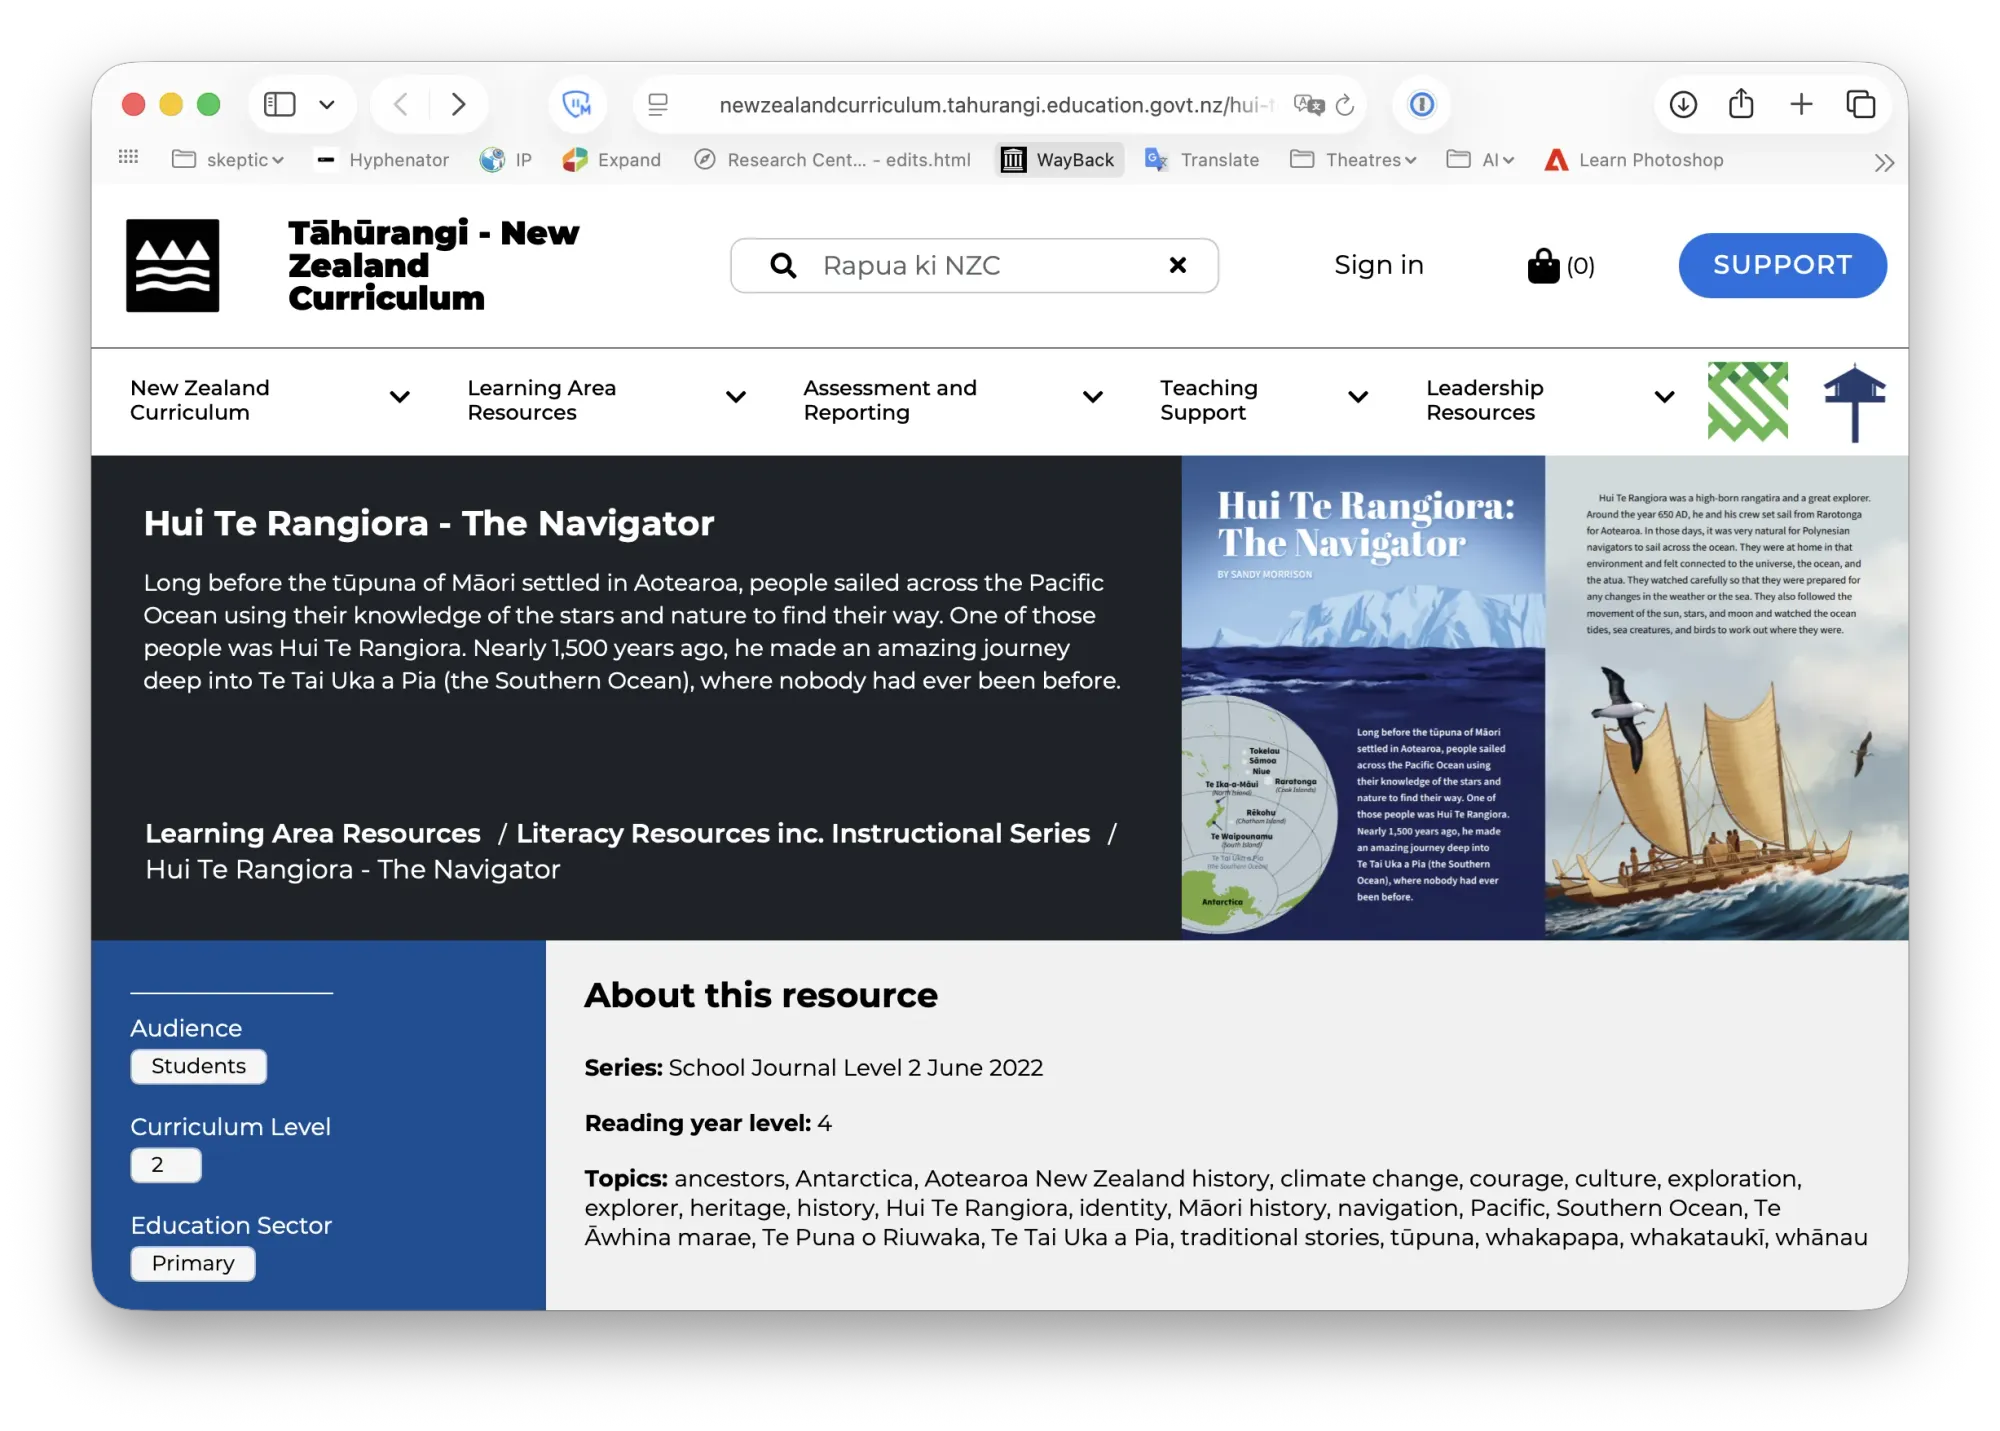Click the SUPPORT button

(1782, 265)
